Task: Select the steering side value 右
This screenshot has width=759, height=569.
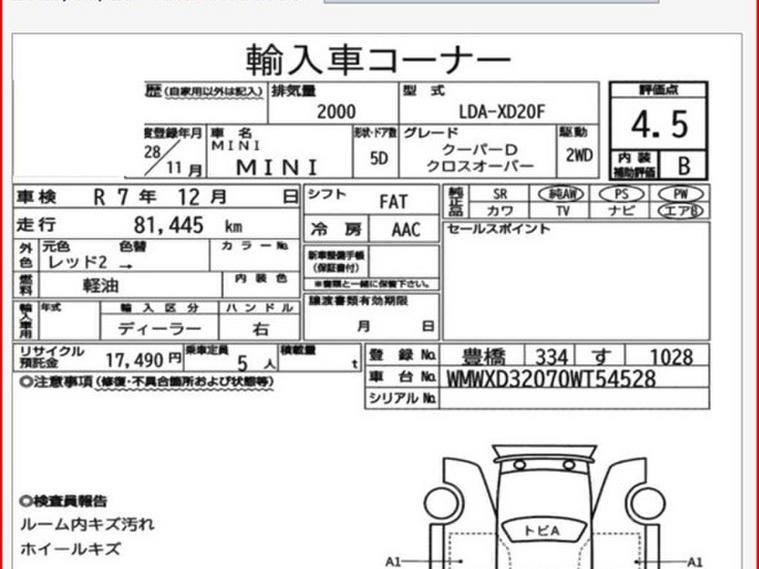Action: [260, 329]
